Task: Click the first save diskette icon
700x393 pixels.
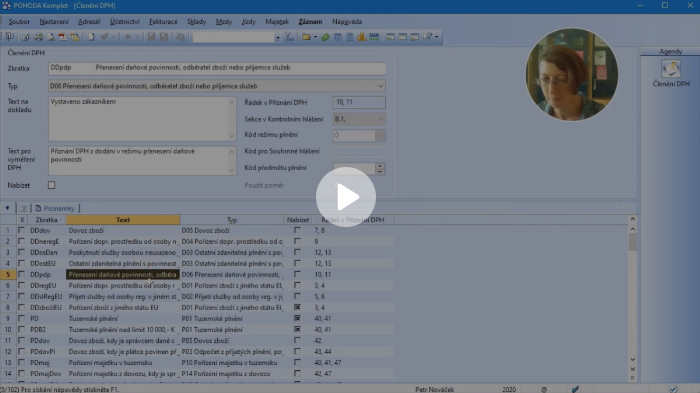Action: (151, 37)
